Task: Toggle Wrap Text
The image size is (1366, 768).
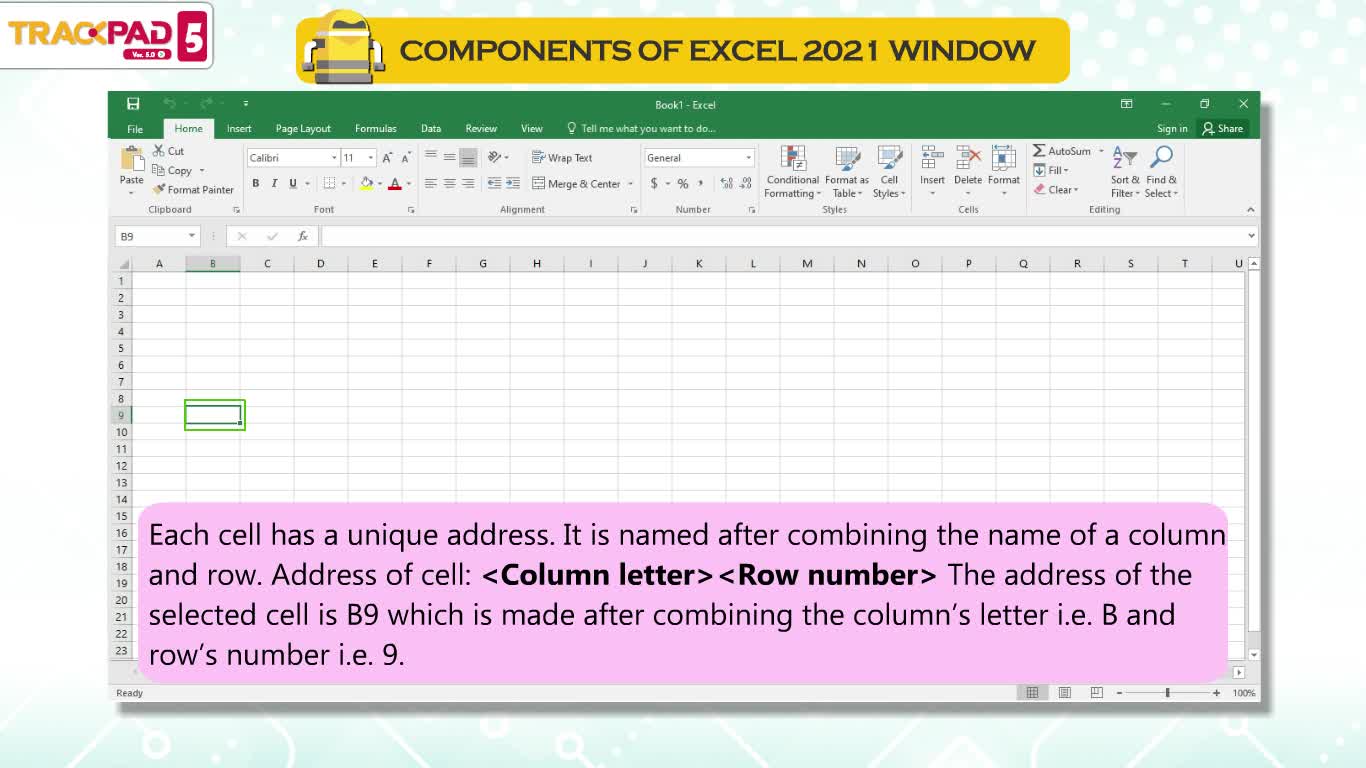Action: (563, 158)
